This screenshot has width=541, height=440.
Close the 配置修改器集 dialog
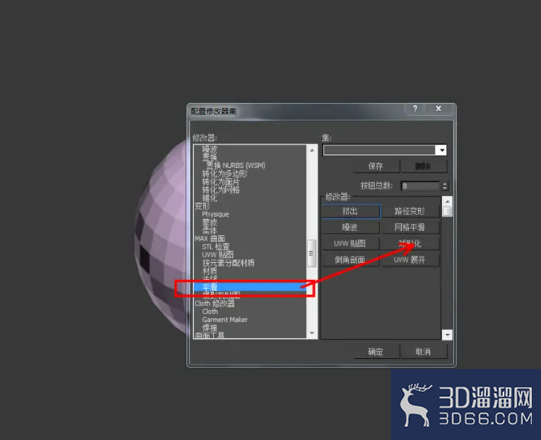[439, 109]
